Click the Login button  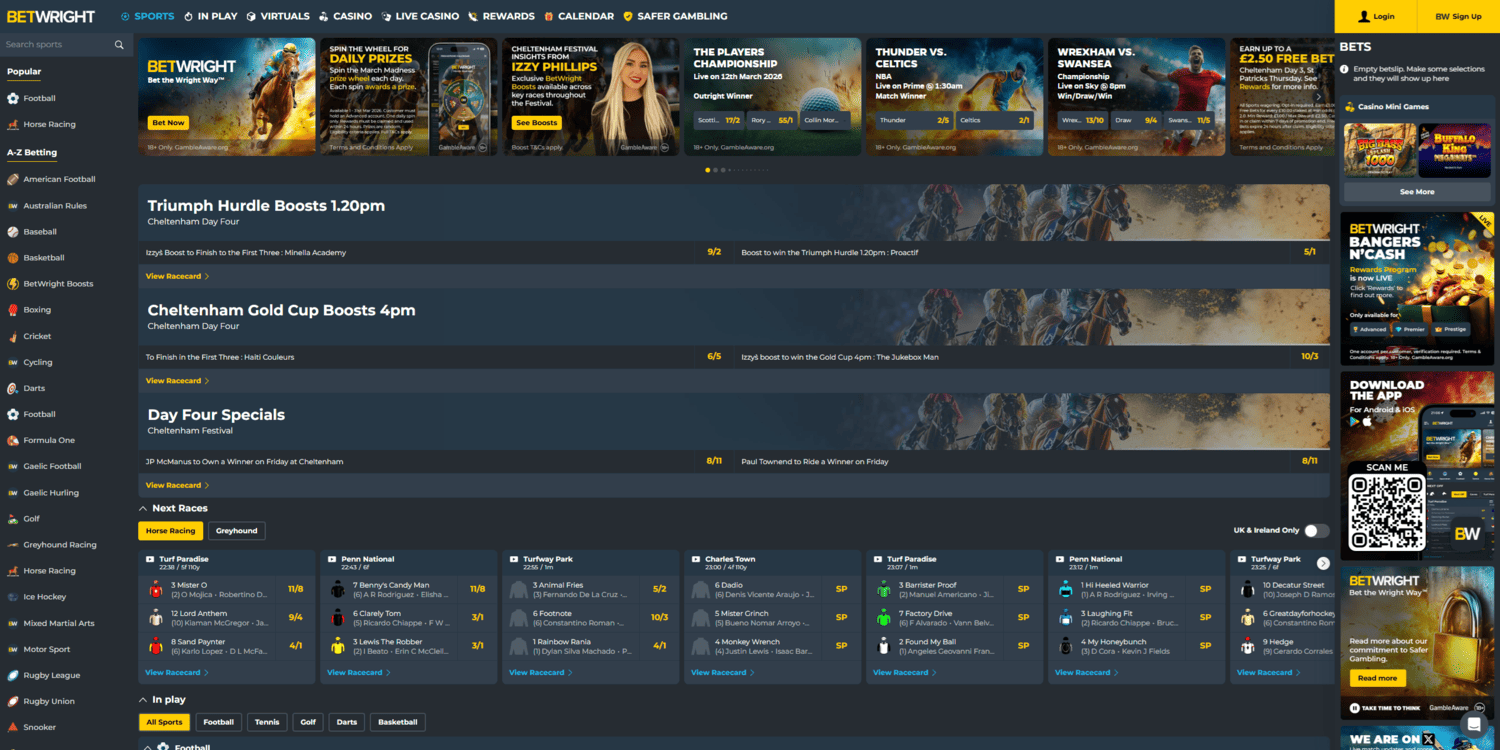1376,16
